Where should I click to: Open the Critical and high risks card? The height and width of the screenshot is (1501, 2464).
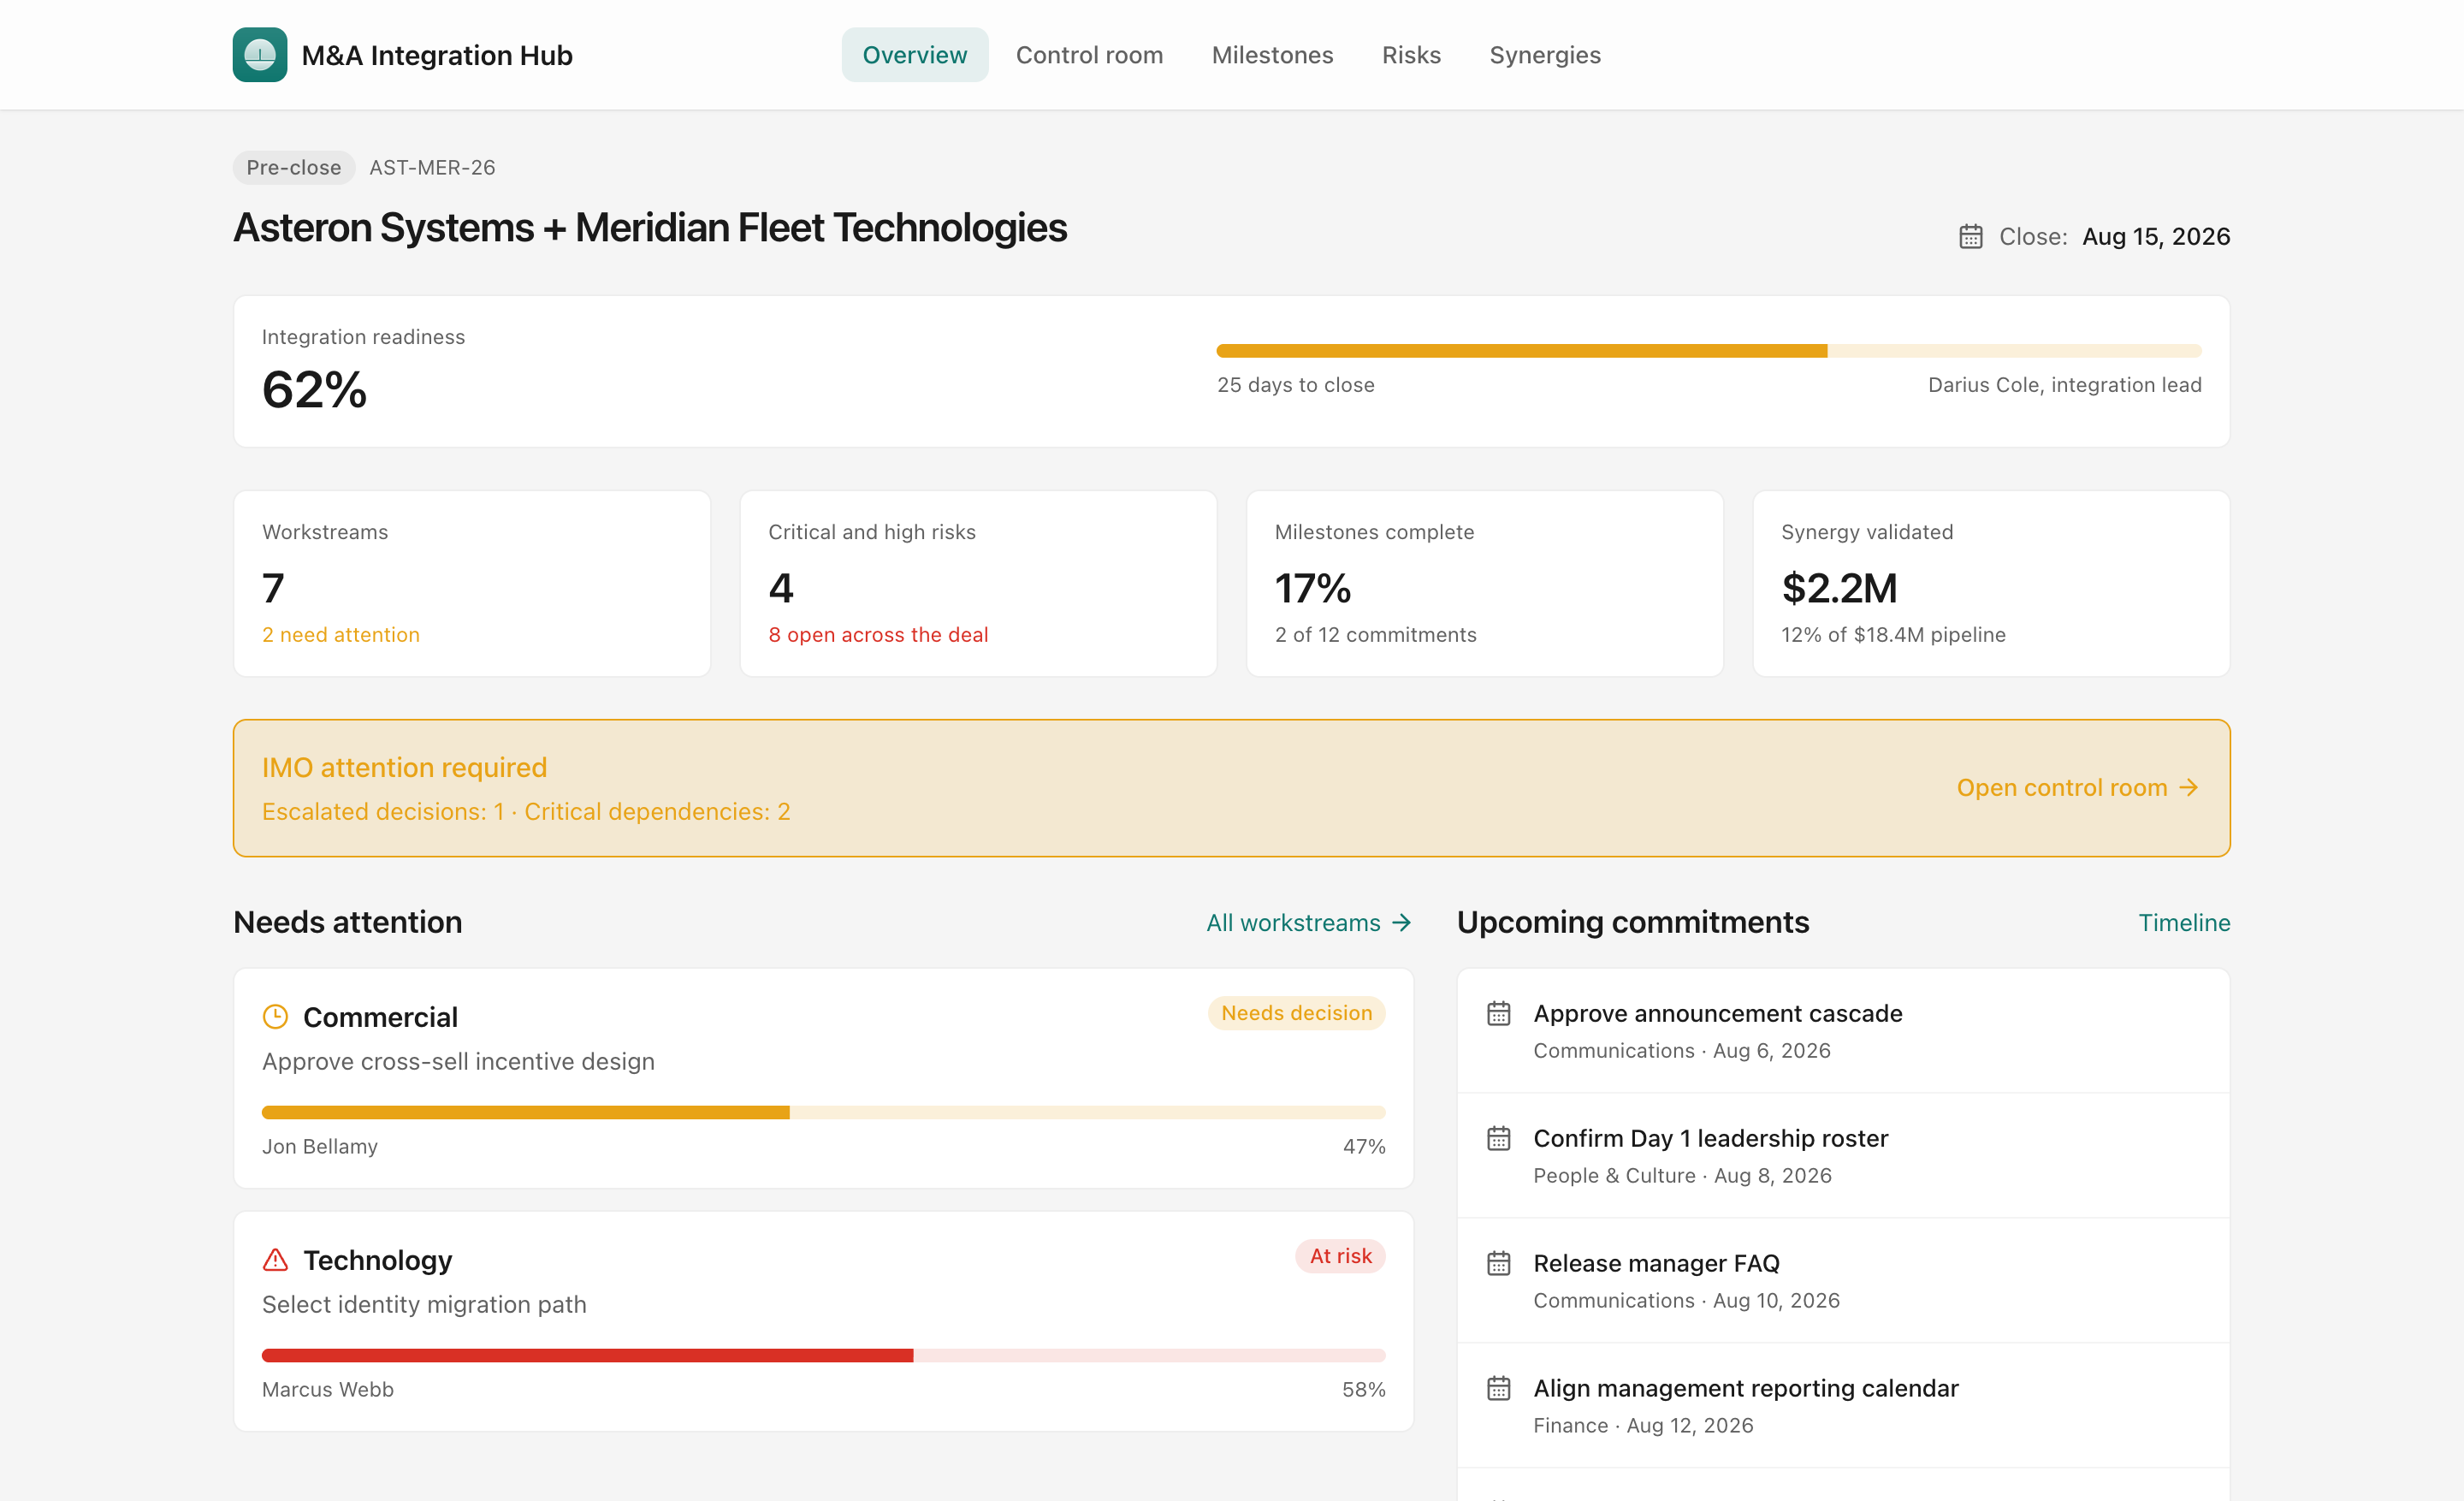978,584
